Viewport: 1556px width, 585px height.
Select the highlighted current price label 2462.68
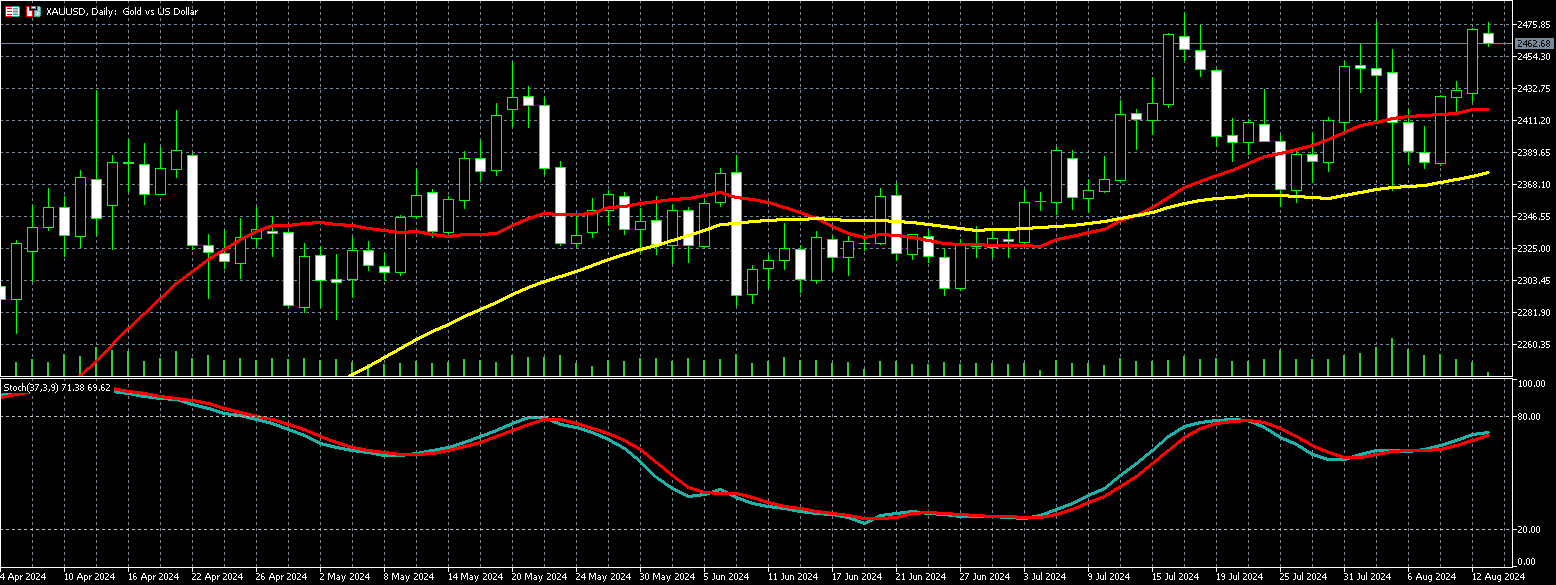click(1532, 44)
